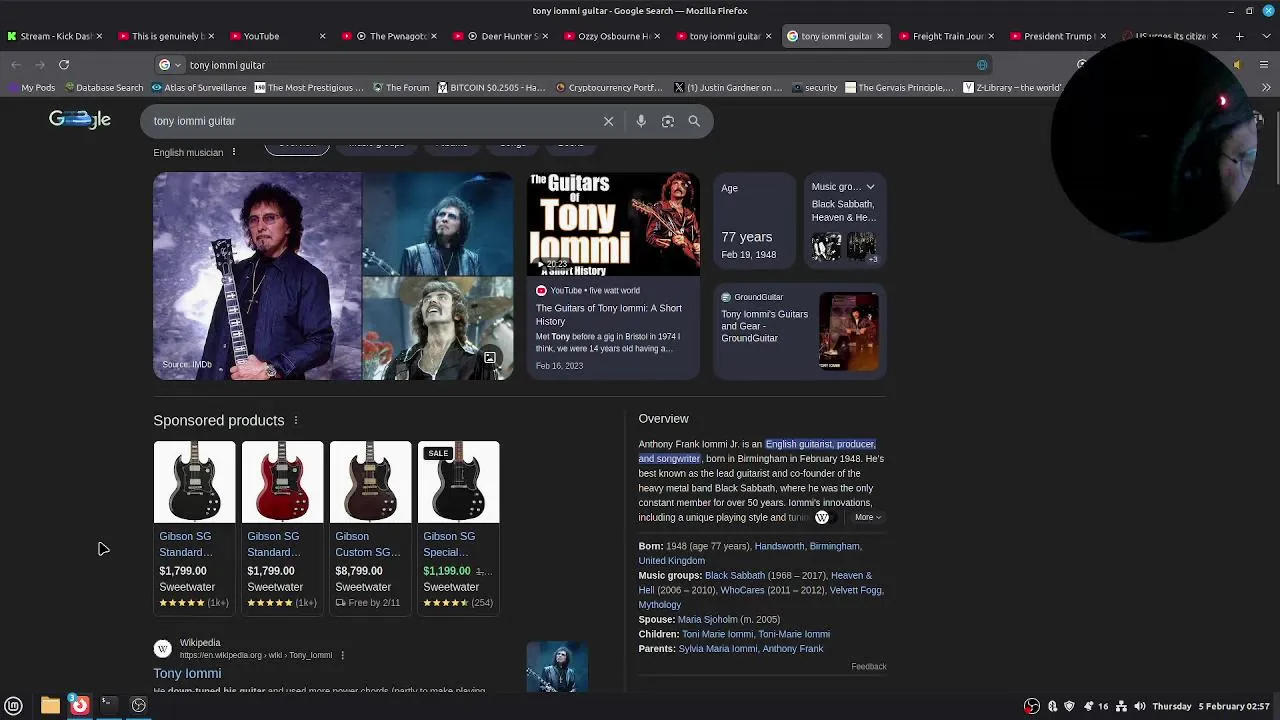The height and width of the screenshot is (720, 1280).
Task: Close the The Pwnagotchi tab
Action: coord(434,36)
